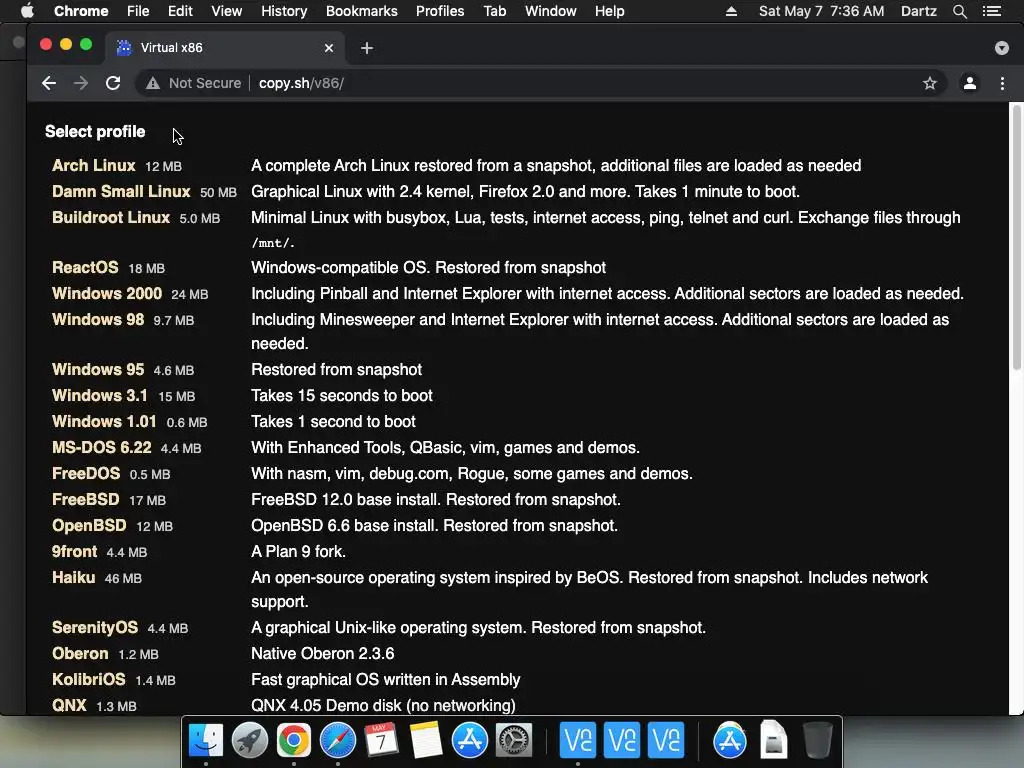The width and height of the screenshot is (1024, 768).
Task: Click the Spotlight search icon in menu bar
Action: (x=959, y=11)
